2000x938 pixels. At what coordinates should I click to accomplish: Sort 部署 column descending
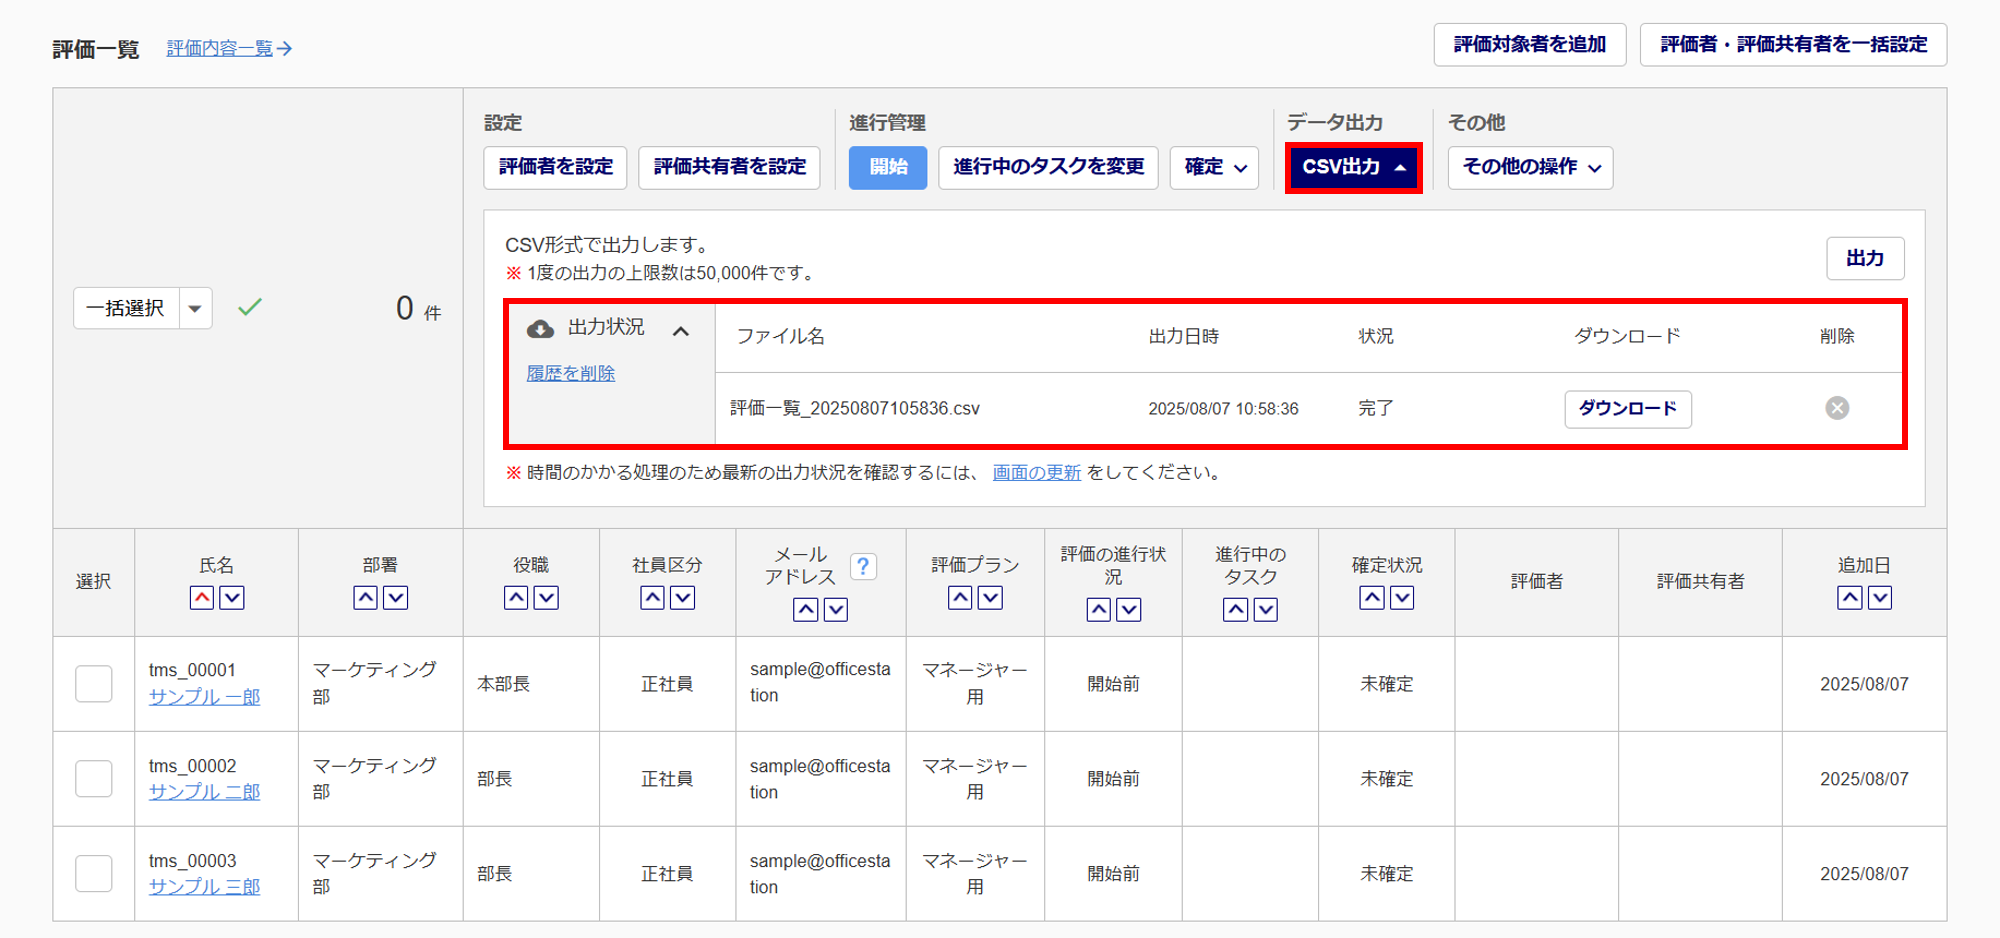pos(396,598)
